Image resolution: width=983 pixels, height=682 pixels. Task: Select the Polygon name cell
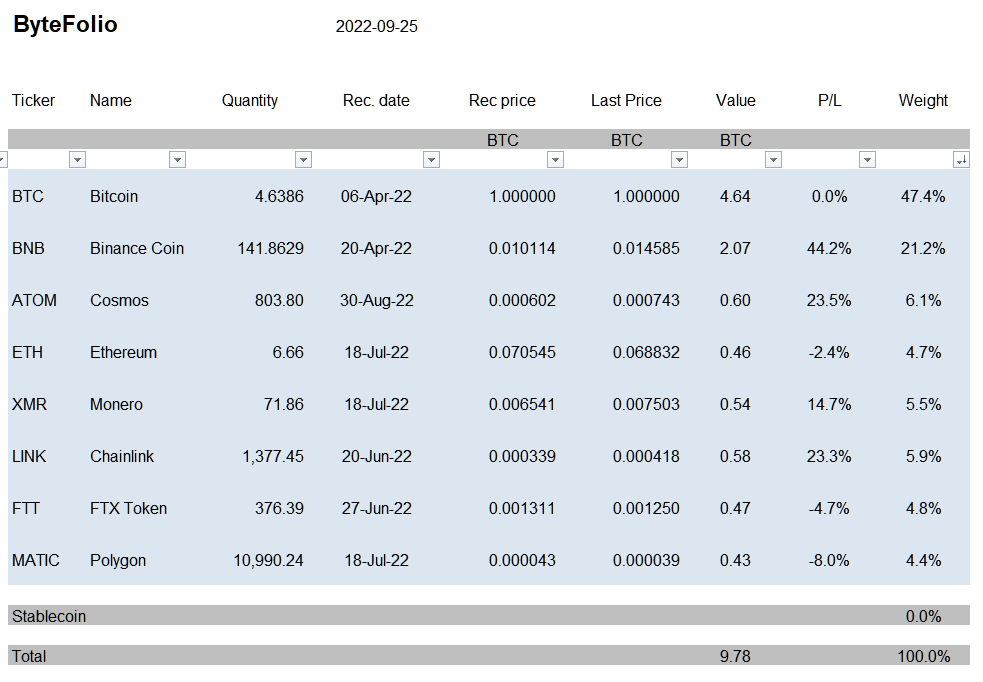(x=118, y=560)
